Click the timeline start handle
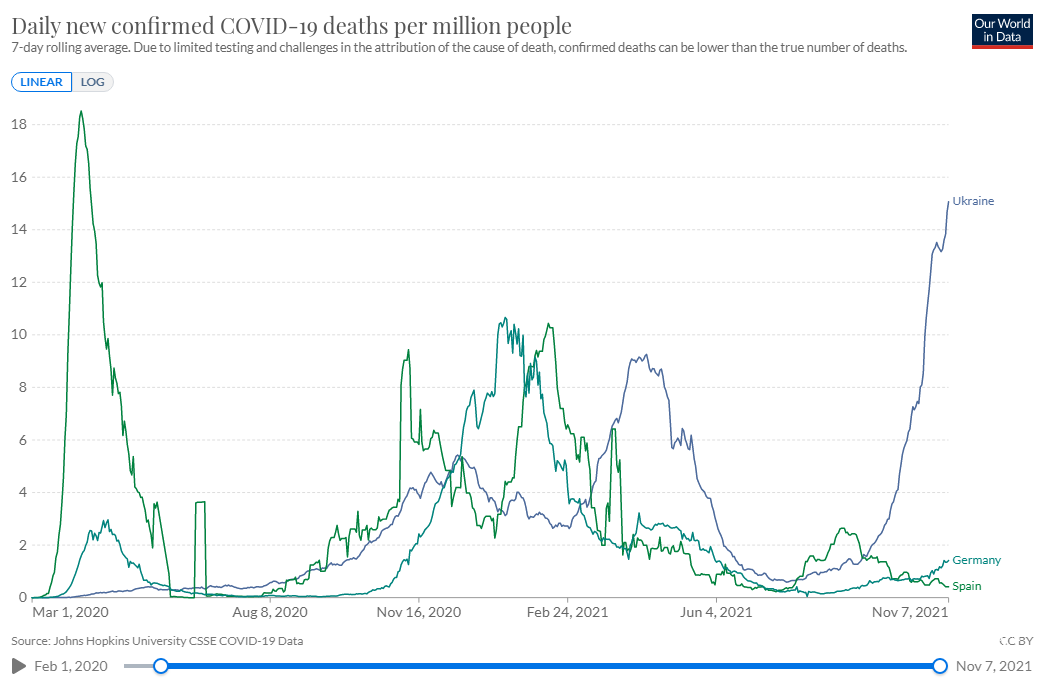 point(161,666)
